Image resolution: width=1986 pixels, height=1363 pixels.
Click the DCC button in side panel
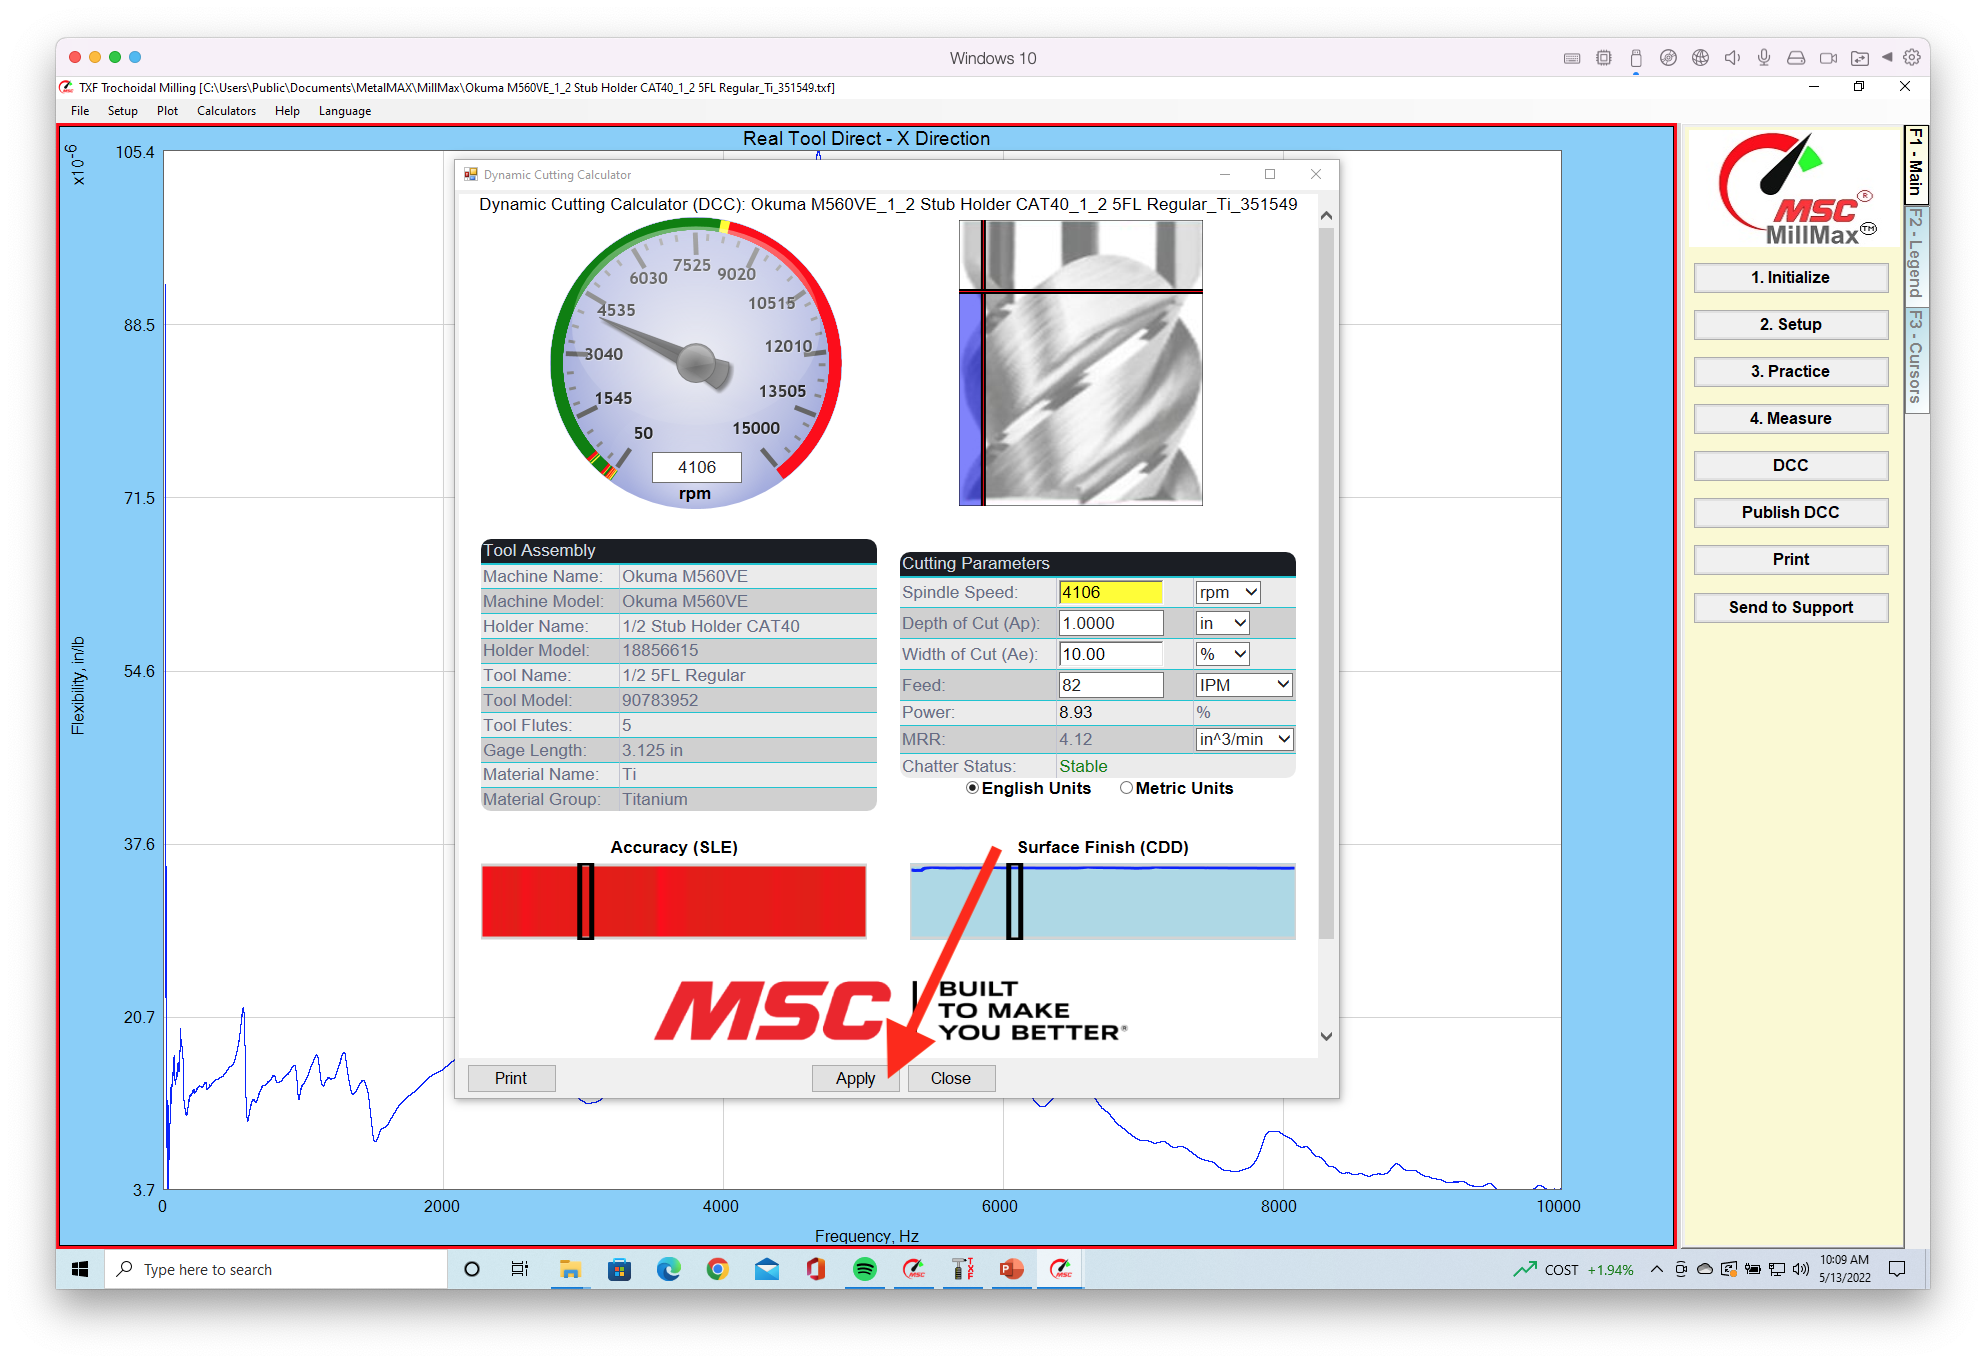click(1790, 465)
